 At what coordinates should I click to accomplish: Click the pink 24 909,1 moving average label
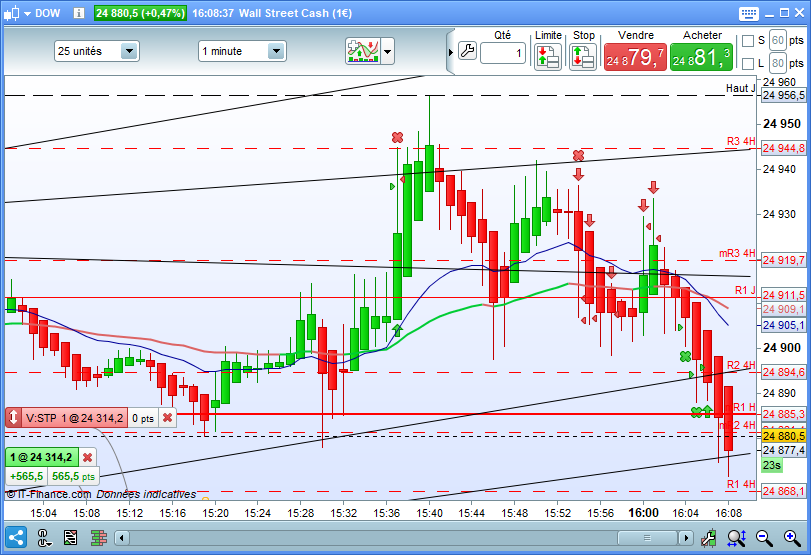click(784, 309)
